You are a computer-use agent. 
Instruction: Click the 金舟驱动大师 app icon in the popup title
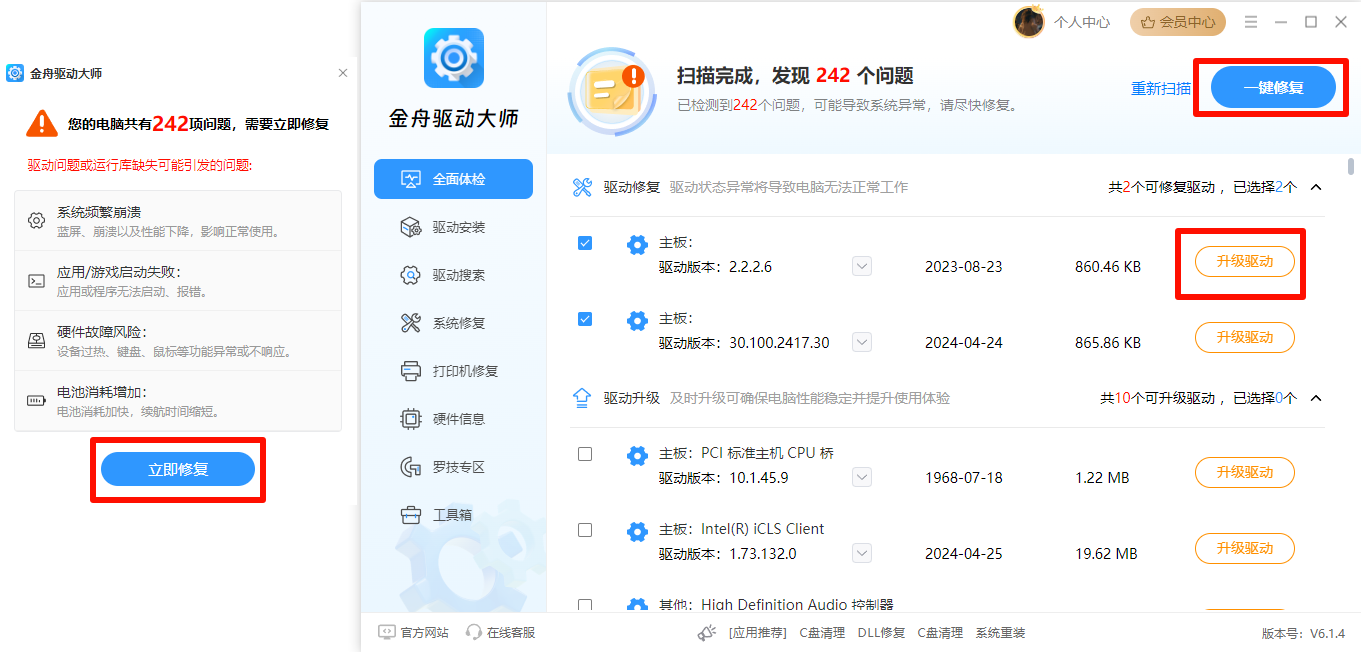click(x=15, y=73)
